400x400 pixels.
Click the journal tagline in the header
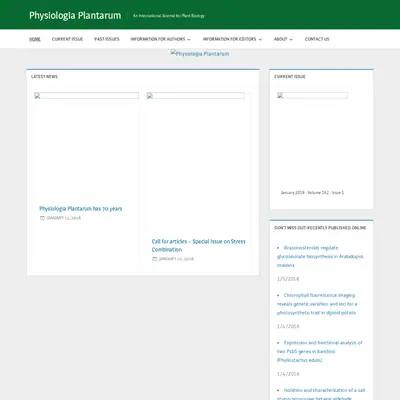[169, 16]
